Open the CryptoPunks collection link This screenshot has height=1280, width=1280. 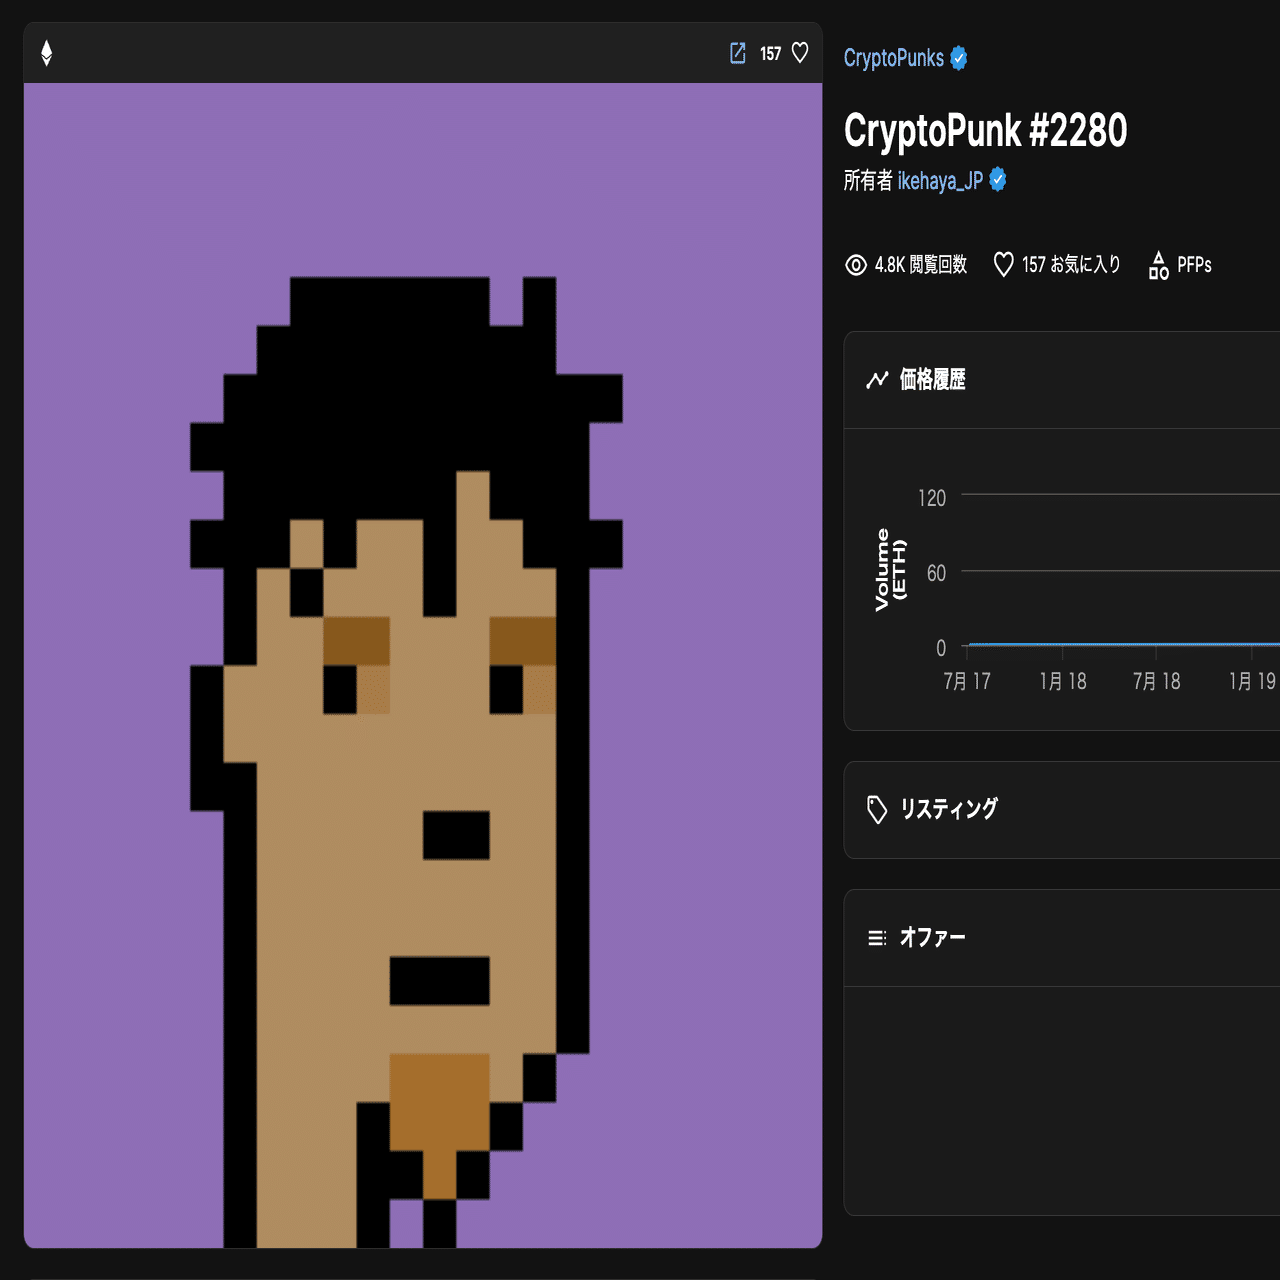(894, 58)
